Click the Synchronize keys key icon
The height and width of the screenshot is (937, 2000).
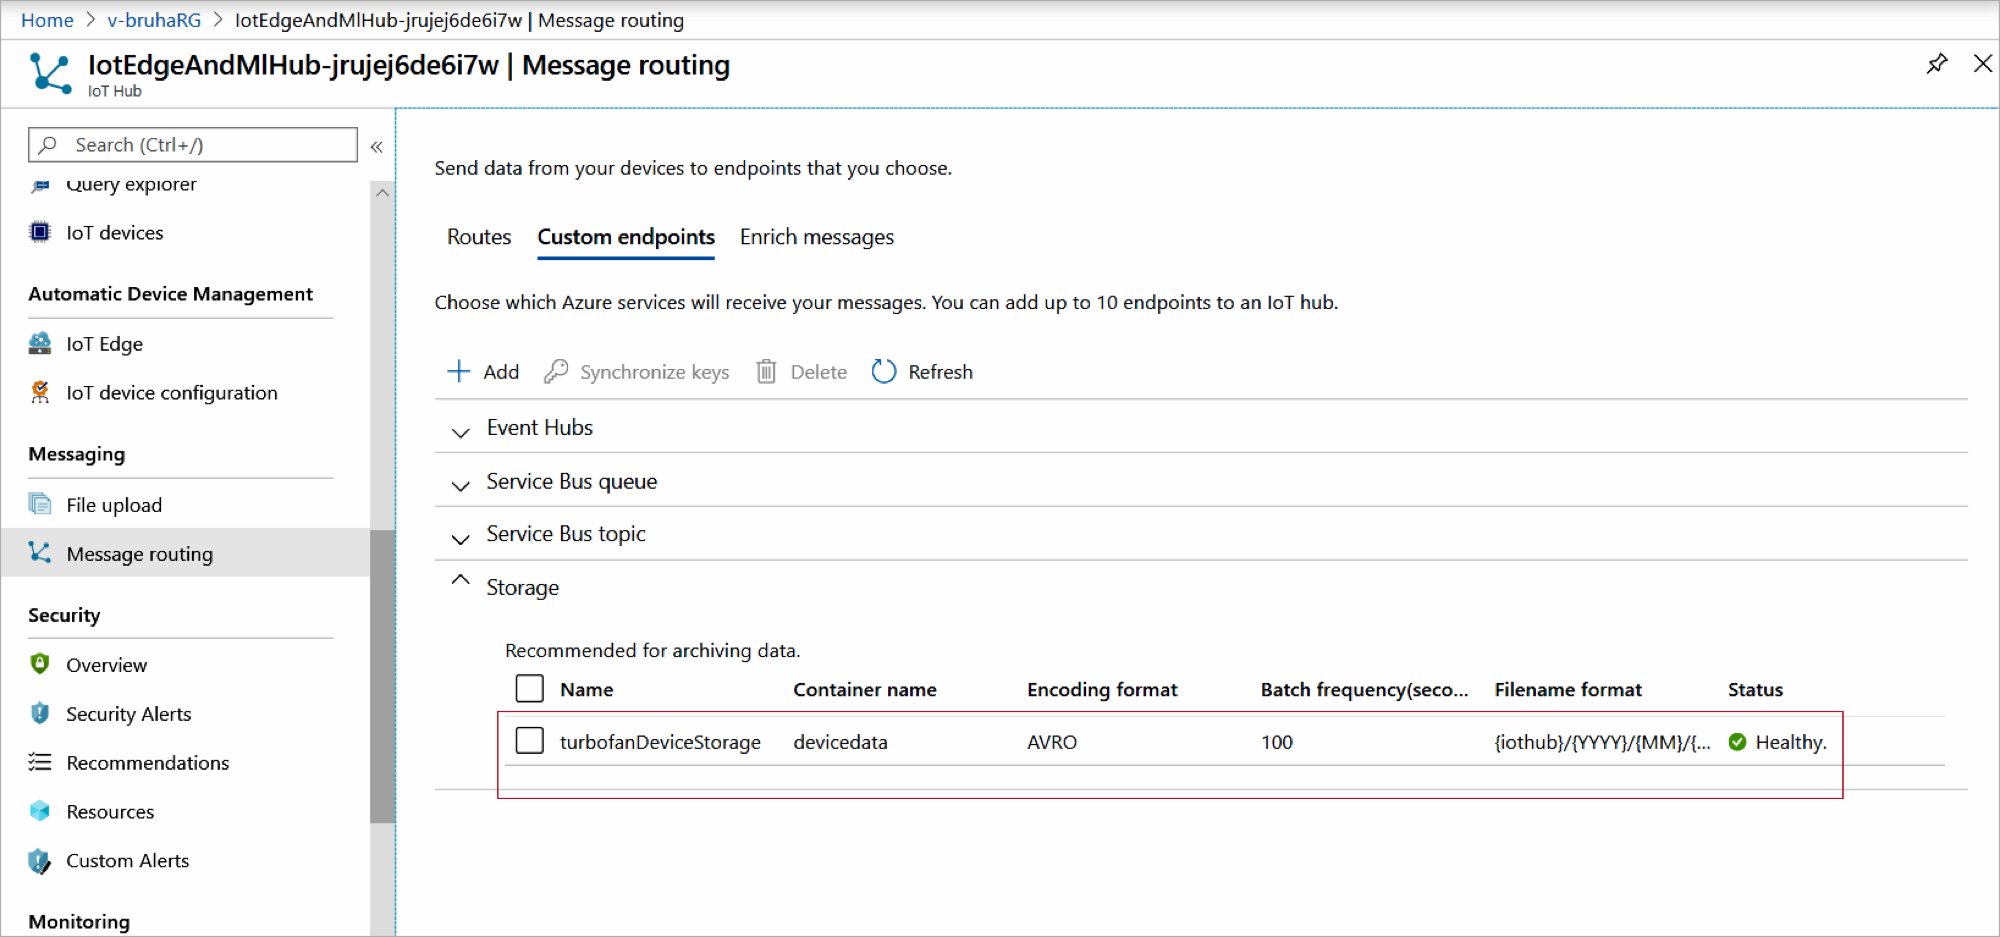556,371
